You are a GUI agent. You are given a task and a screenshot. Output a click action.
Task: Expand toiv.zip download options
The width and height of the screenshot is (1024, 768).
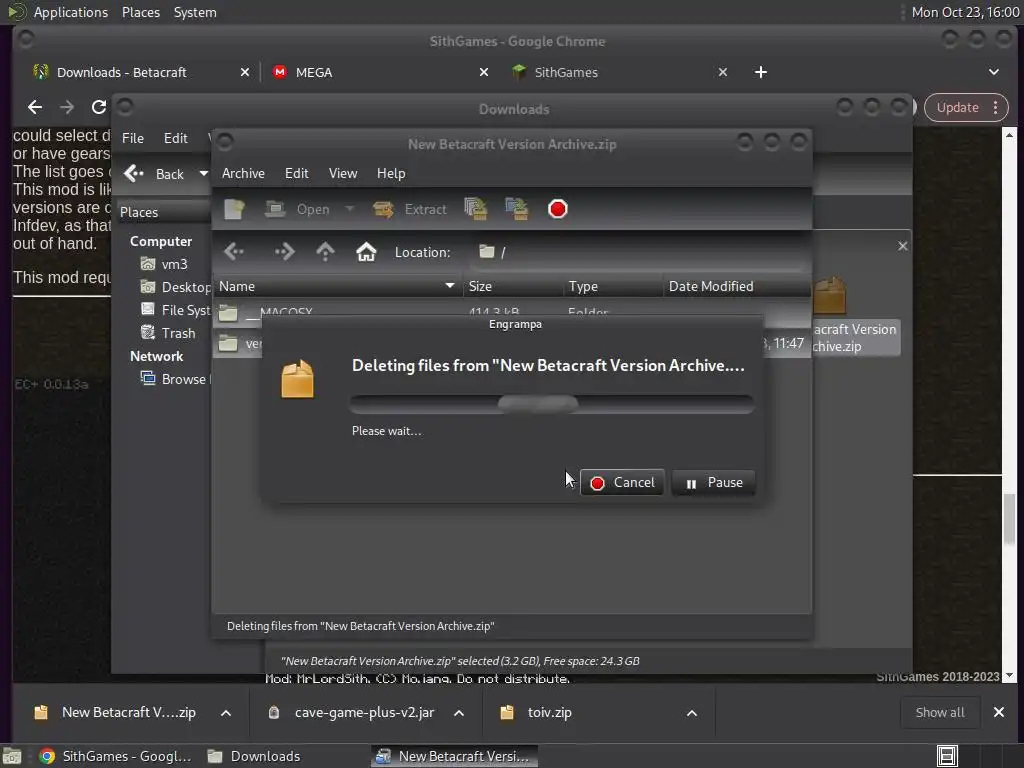click(x=692, y=713)
